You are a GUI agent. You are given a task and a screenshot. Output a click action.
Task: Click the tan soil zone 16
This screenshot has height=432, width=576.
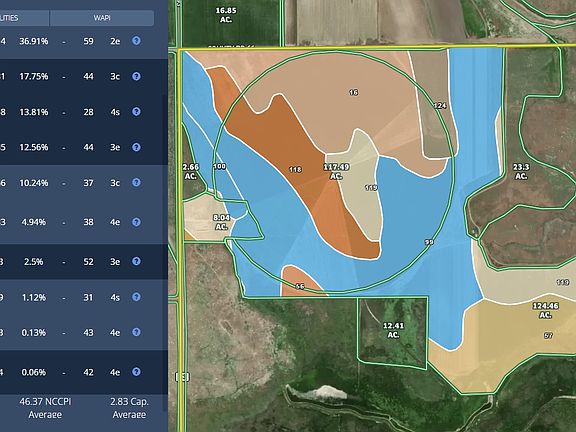[x=353, y=92]
